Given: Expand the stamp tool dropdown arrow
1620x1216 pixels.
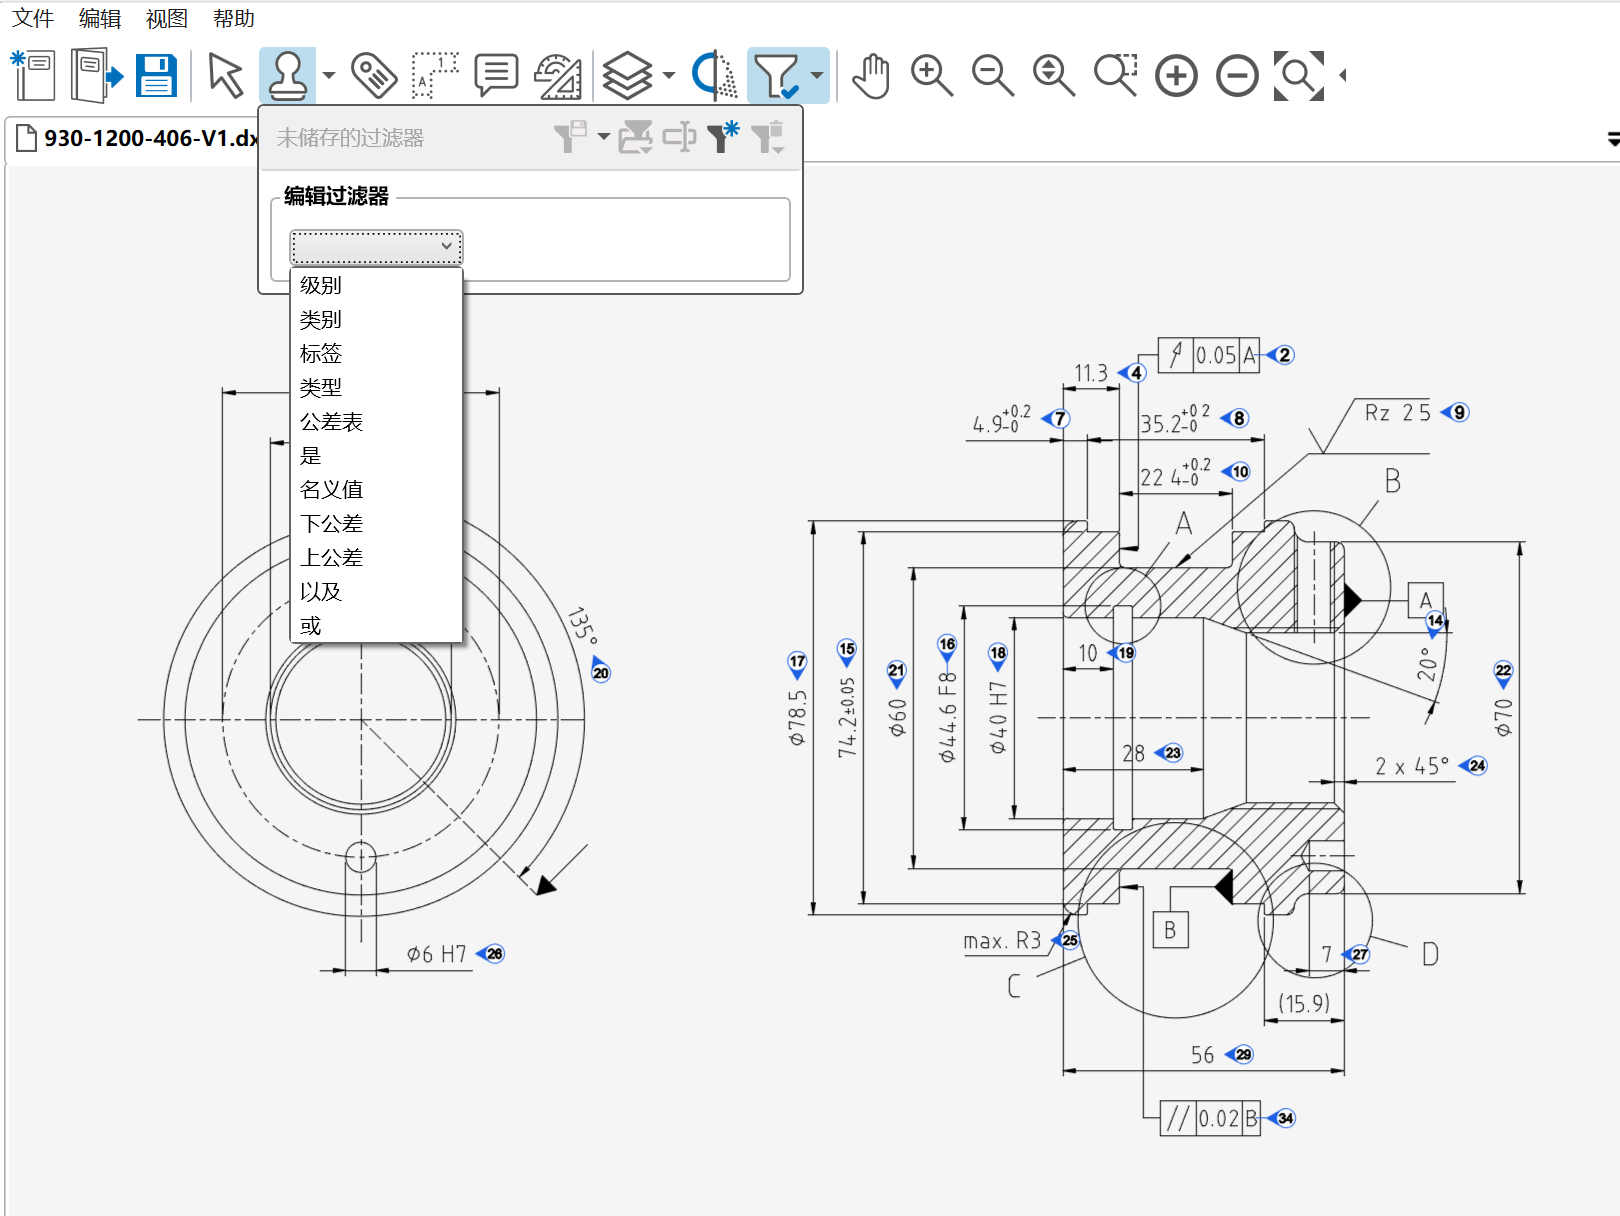Looking at the screenshot, I should 329,76.
